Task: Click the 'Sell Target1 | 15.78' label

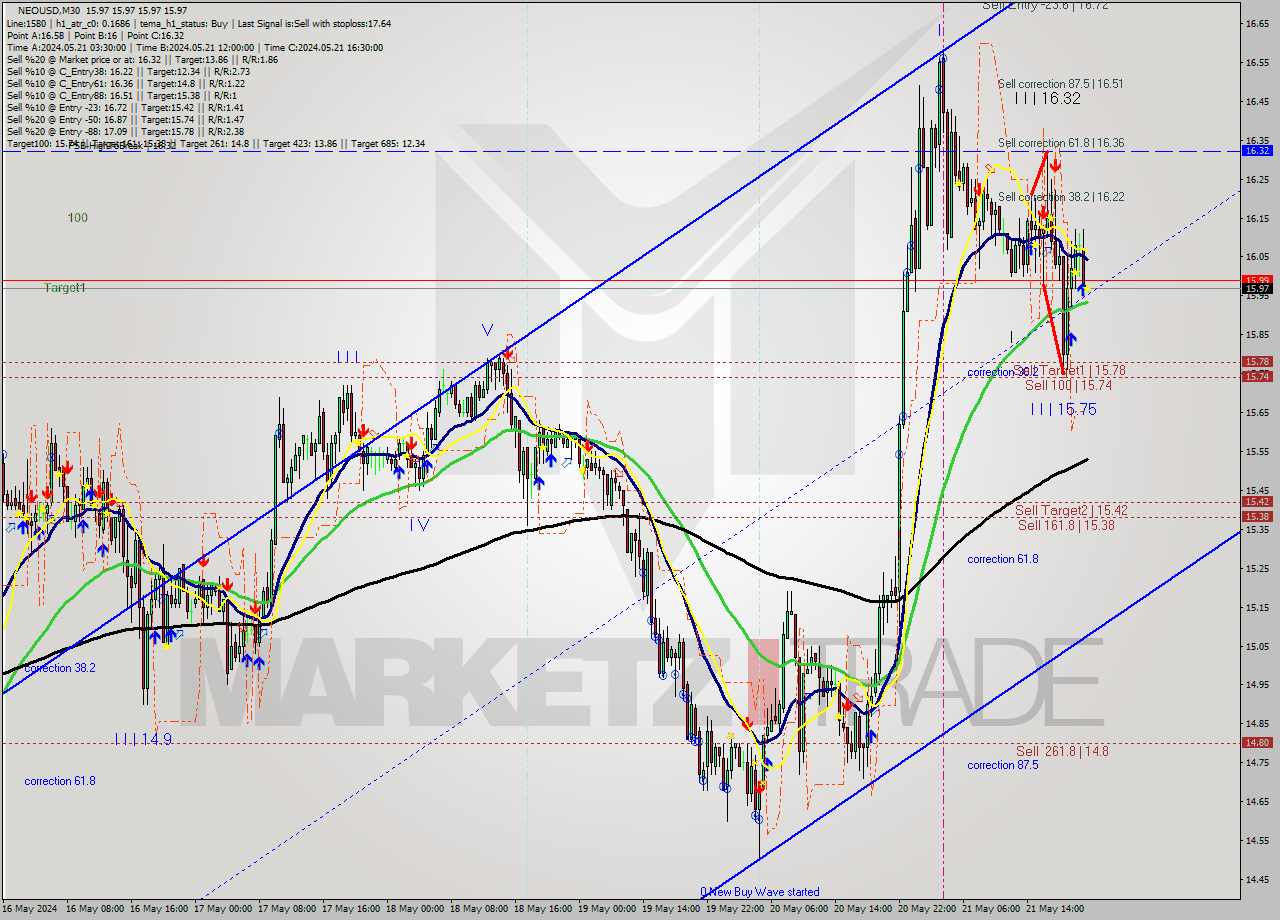Action: [1070, 370]
